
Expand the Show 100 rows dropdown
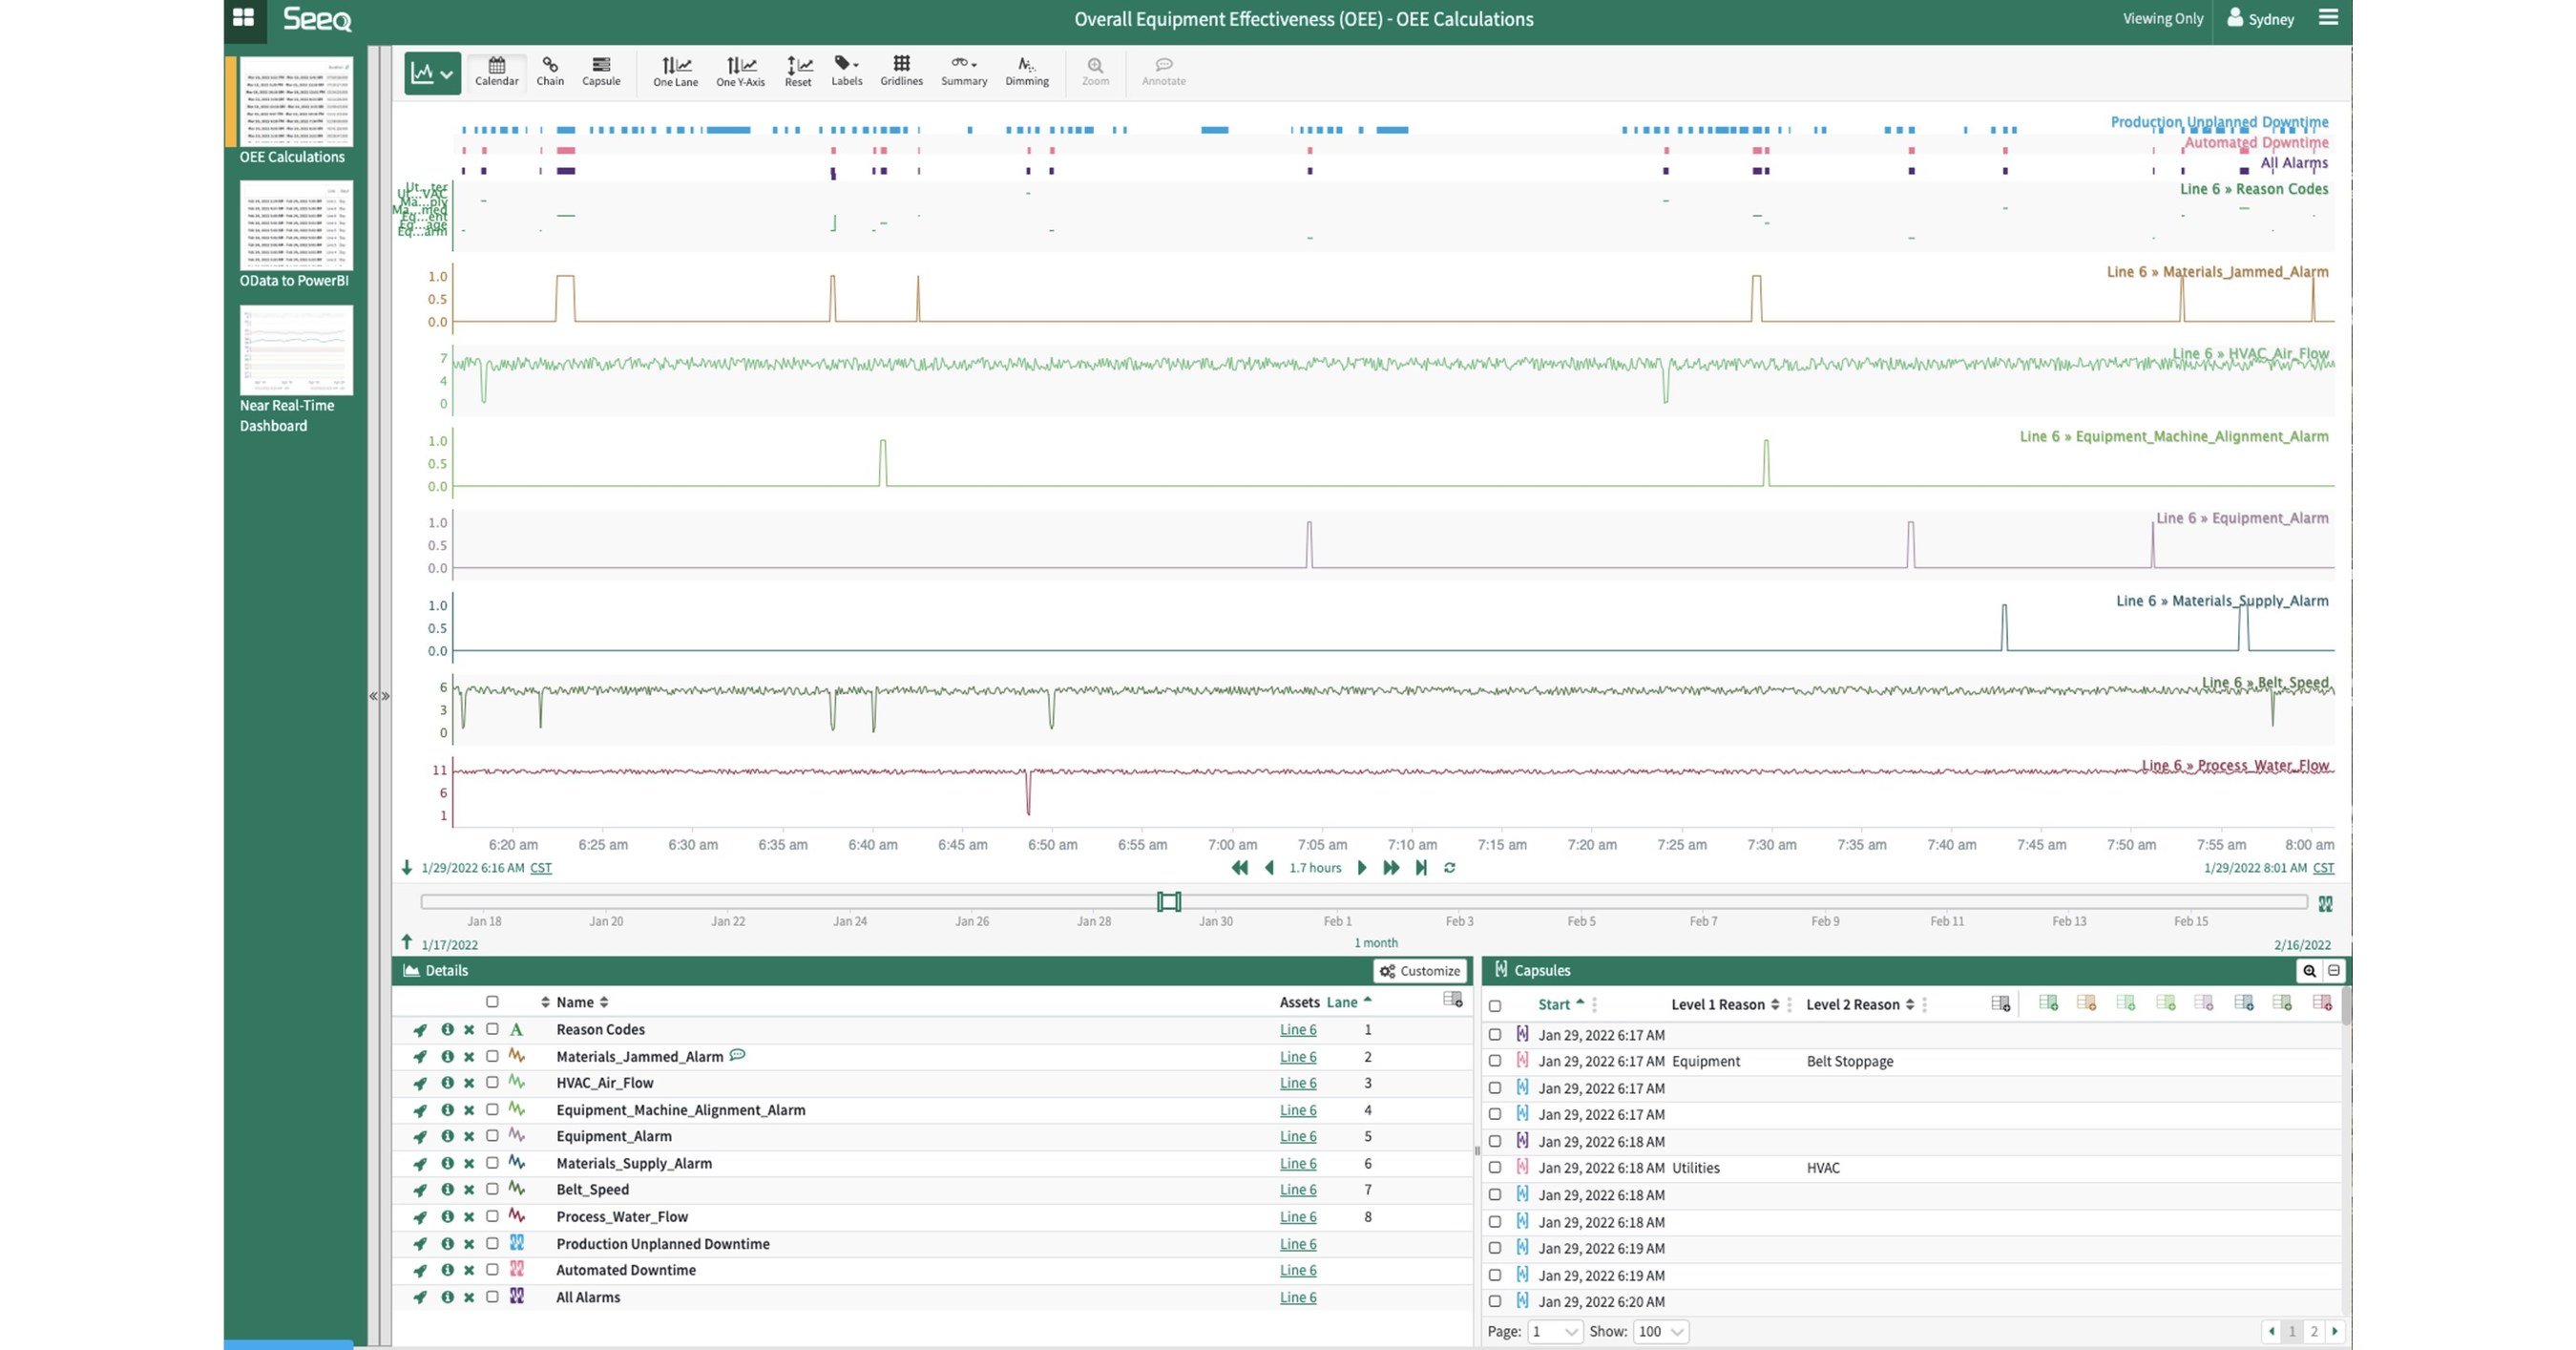click(1661, 1331)
